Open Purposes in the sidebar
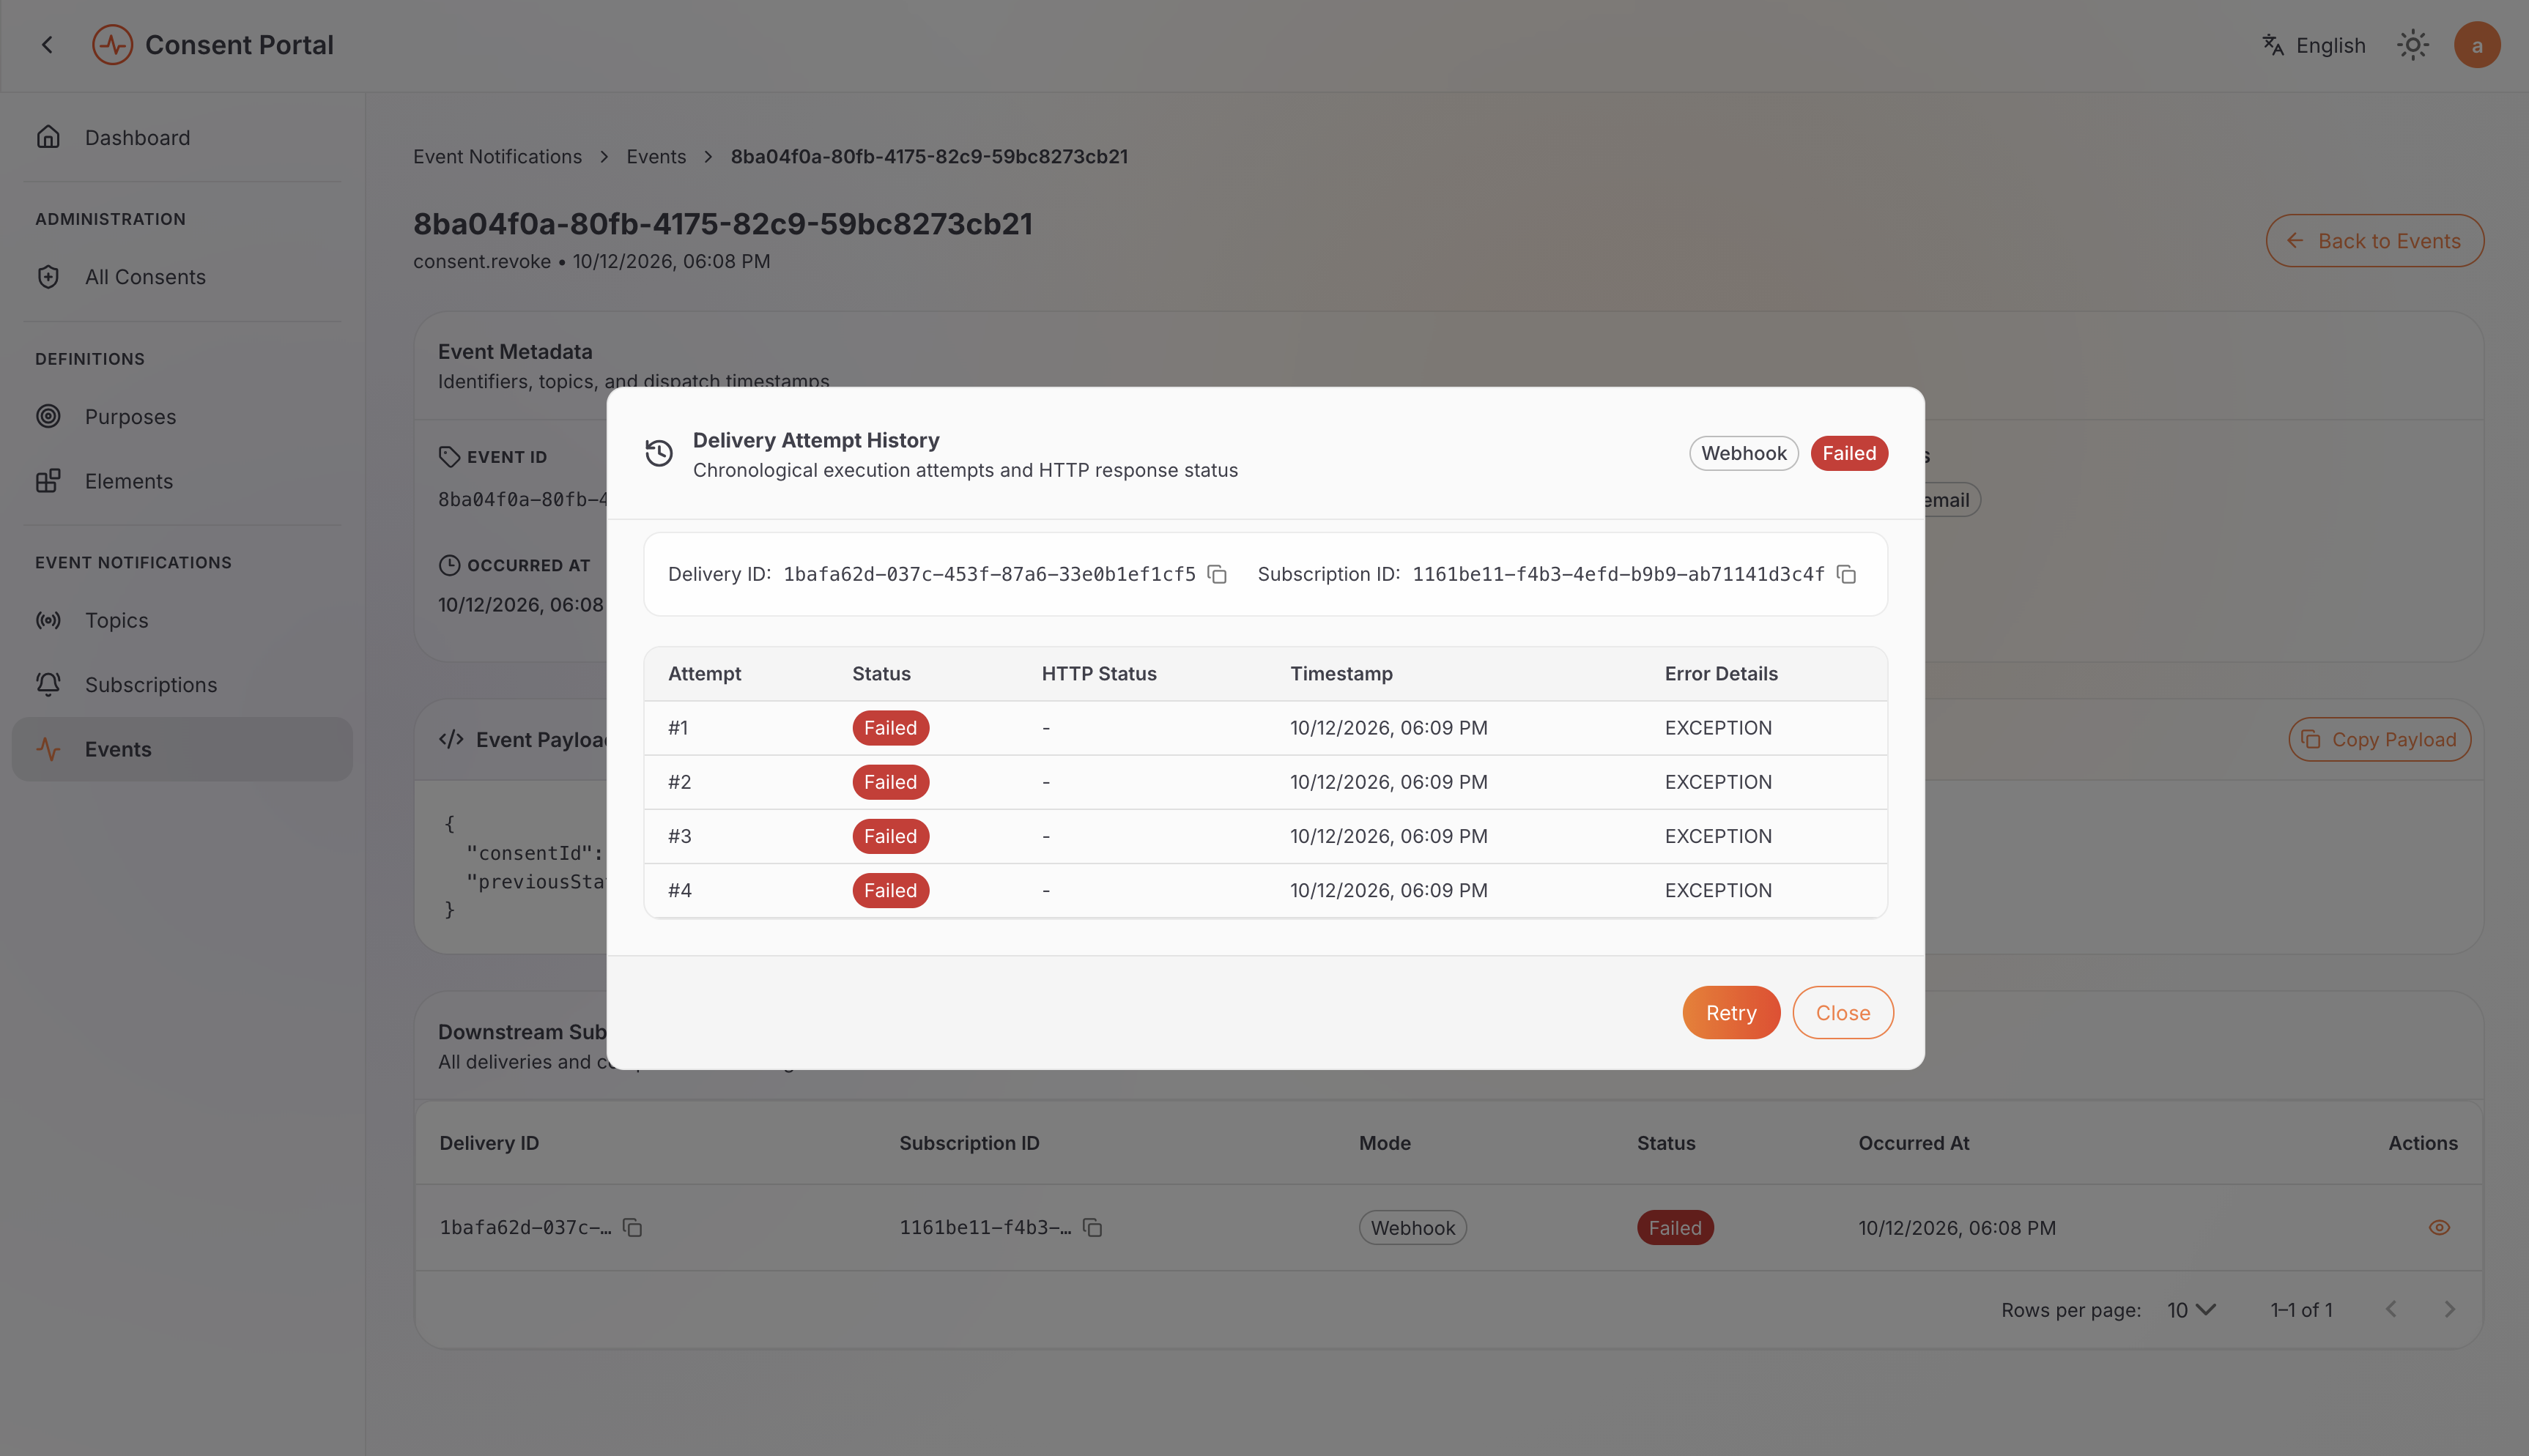This screenshot has width=2529, height=1456. [x=182, y=416]
